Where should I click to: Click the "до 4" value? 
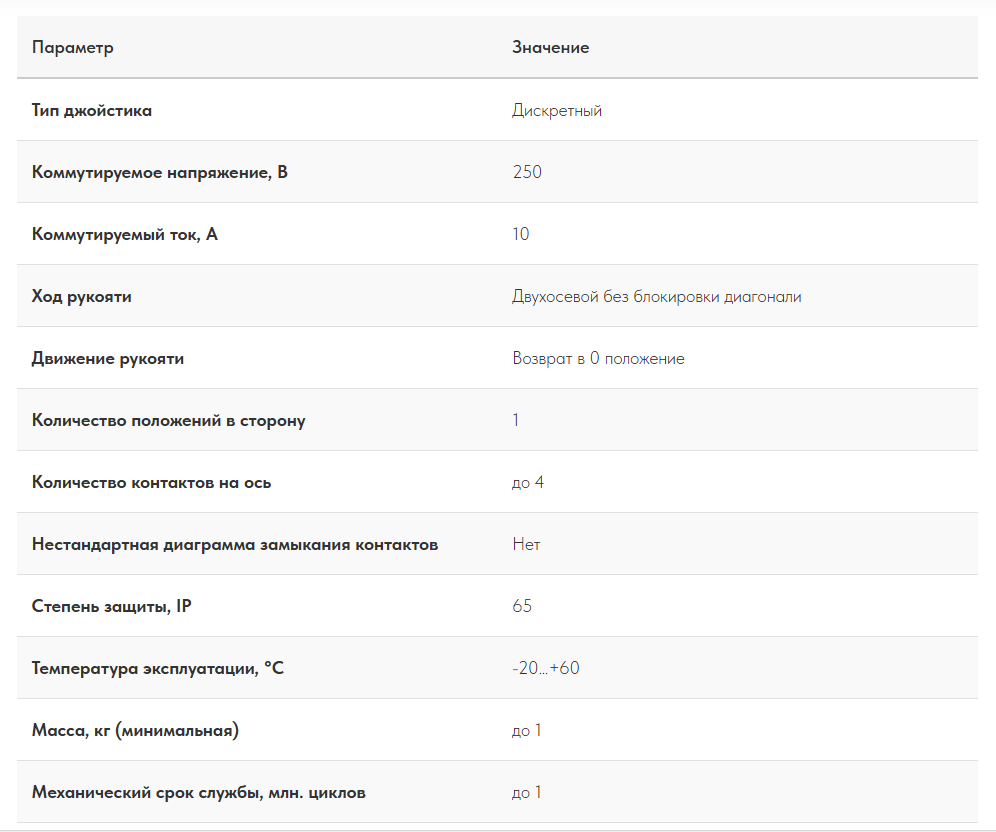pyautogui.click(x=528, y=483)
